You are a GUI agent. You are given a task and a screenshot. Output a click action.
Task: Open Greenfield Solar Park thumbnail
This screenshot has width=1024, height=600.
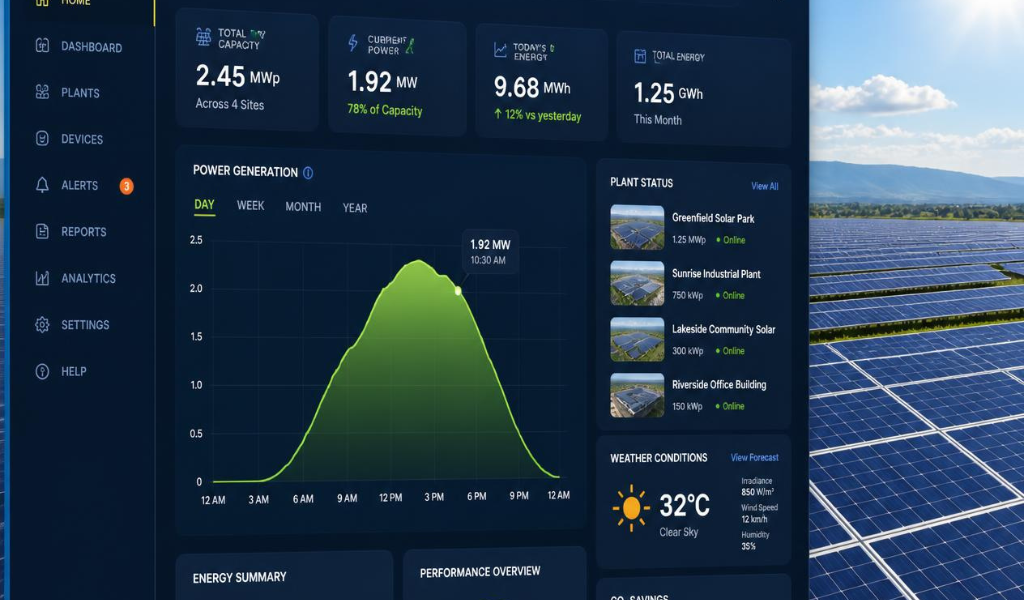click(x=637, y=227)
